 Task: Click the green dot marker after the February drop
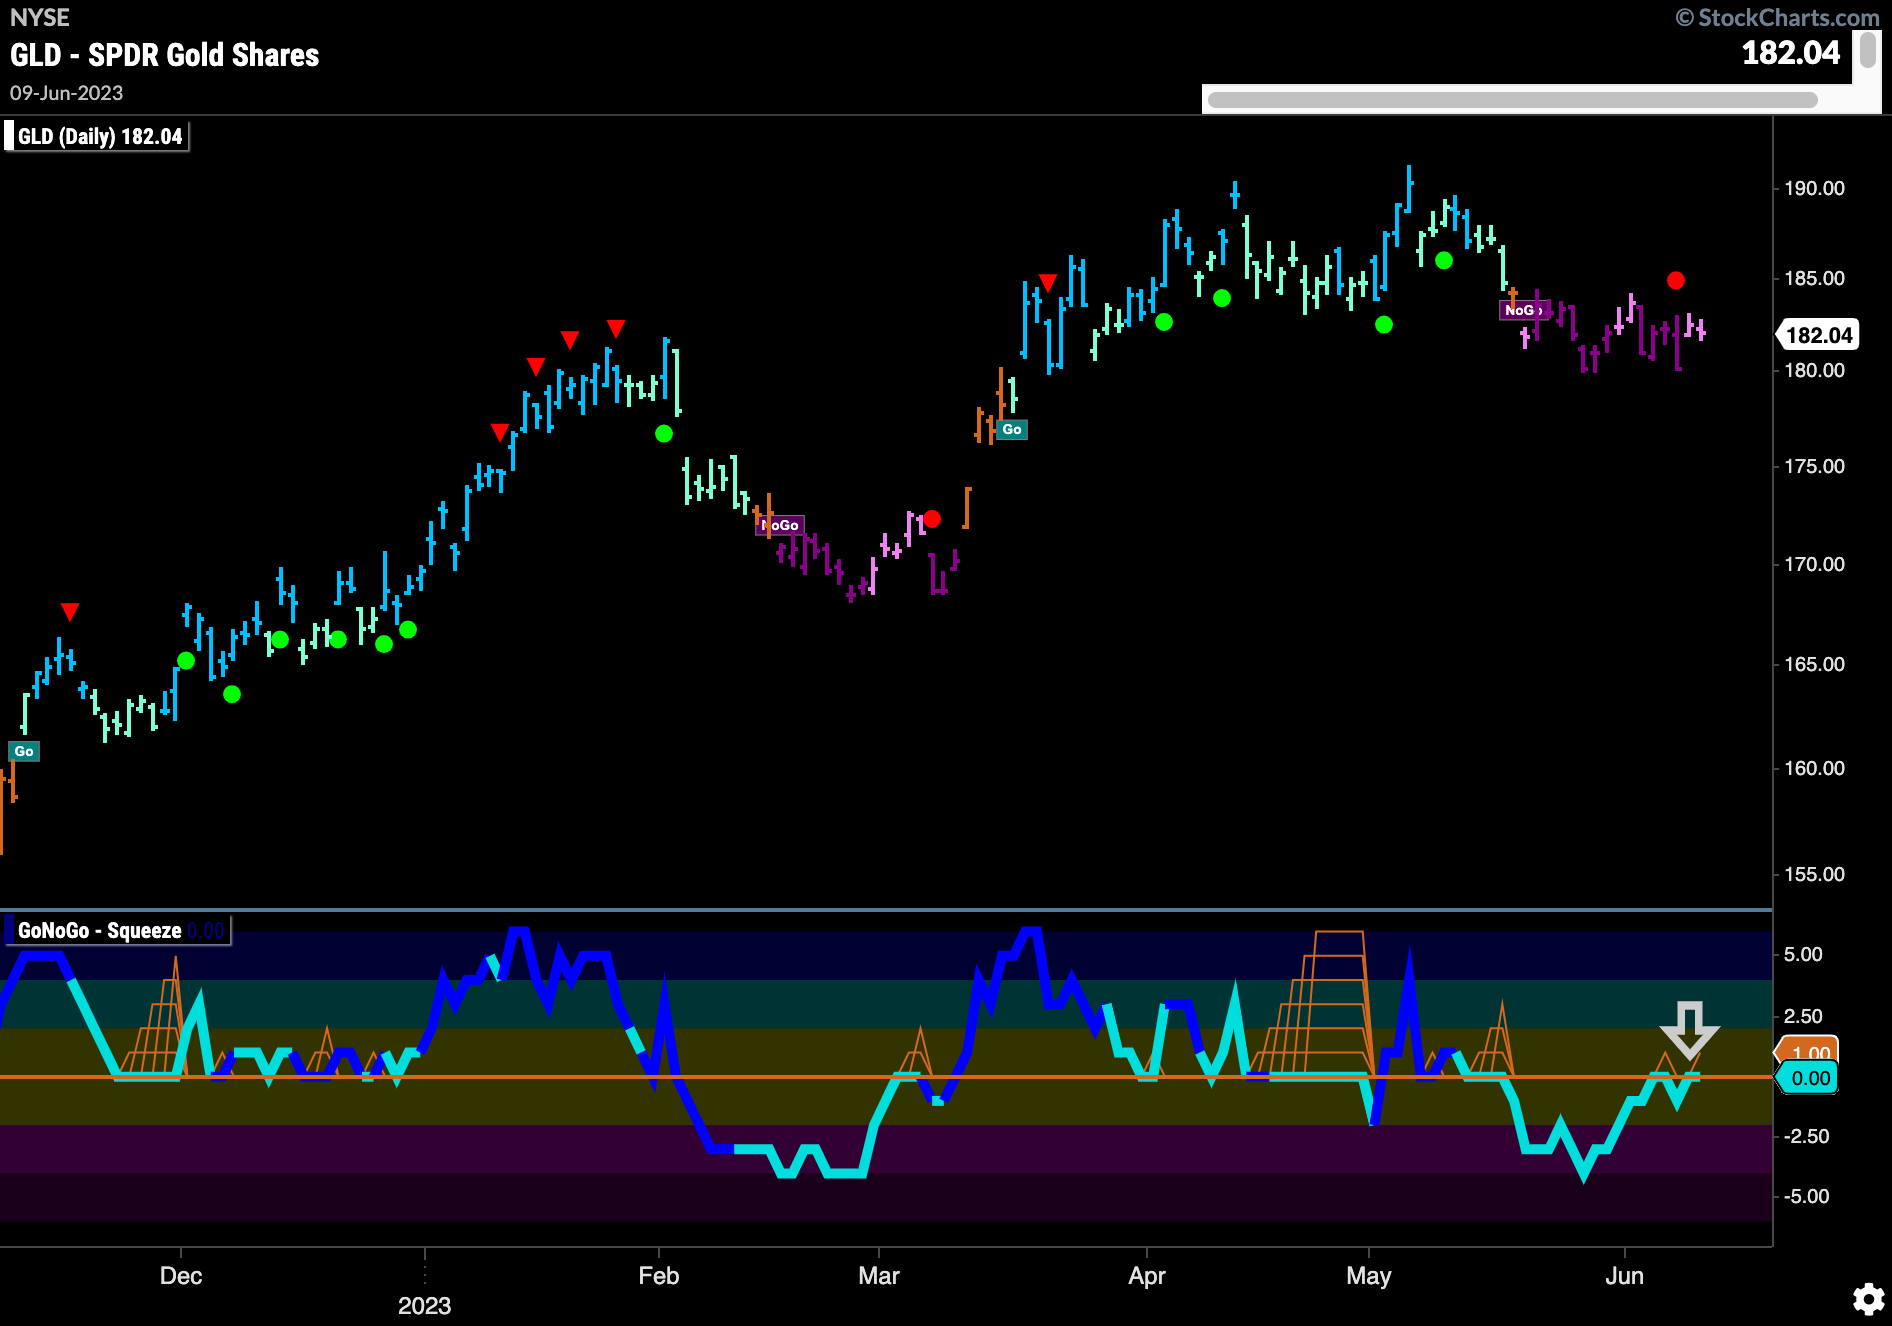[664, 434]
